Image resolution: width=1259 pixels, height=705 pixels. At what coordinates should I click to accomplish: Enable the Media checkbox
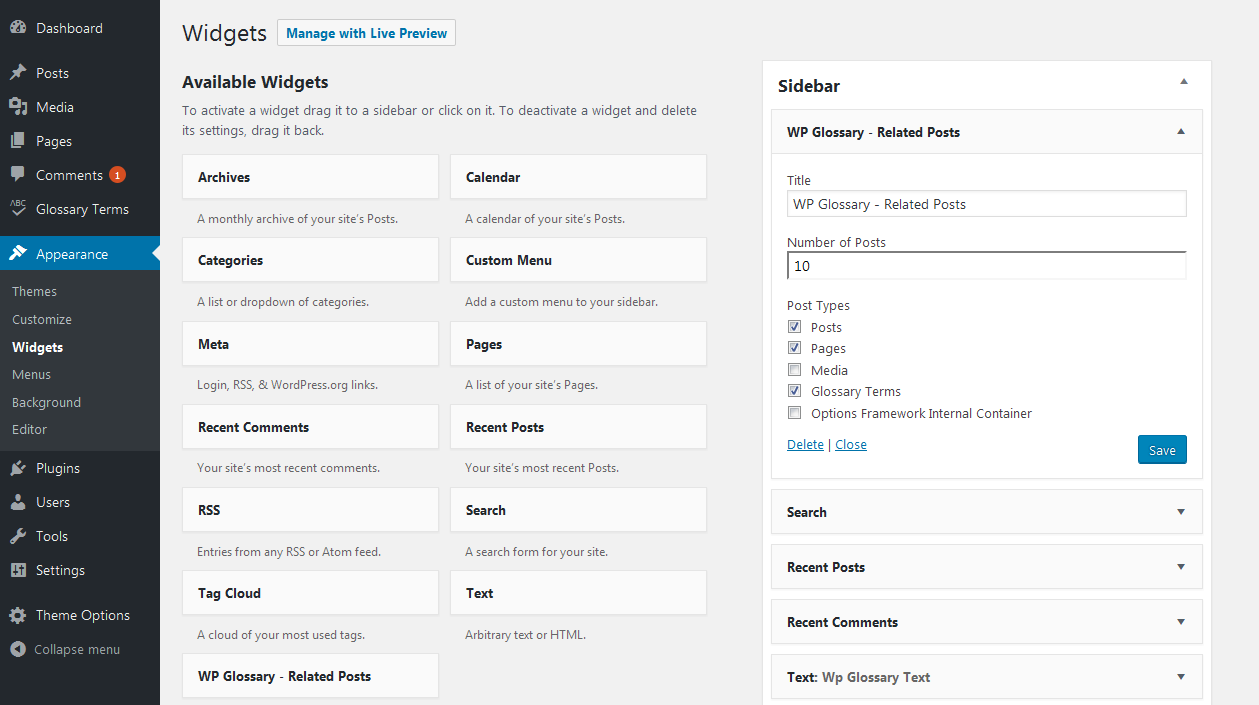coord(794,369)
